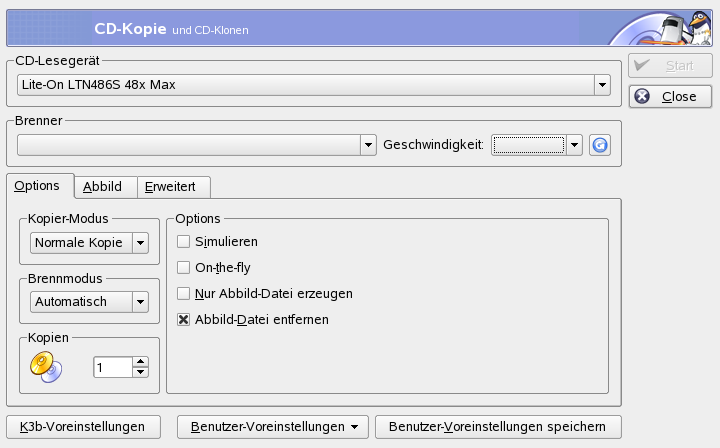Select the Options tab

click(38, 186)
